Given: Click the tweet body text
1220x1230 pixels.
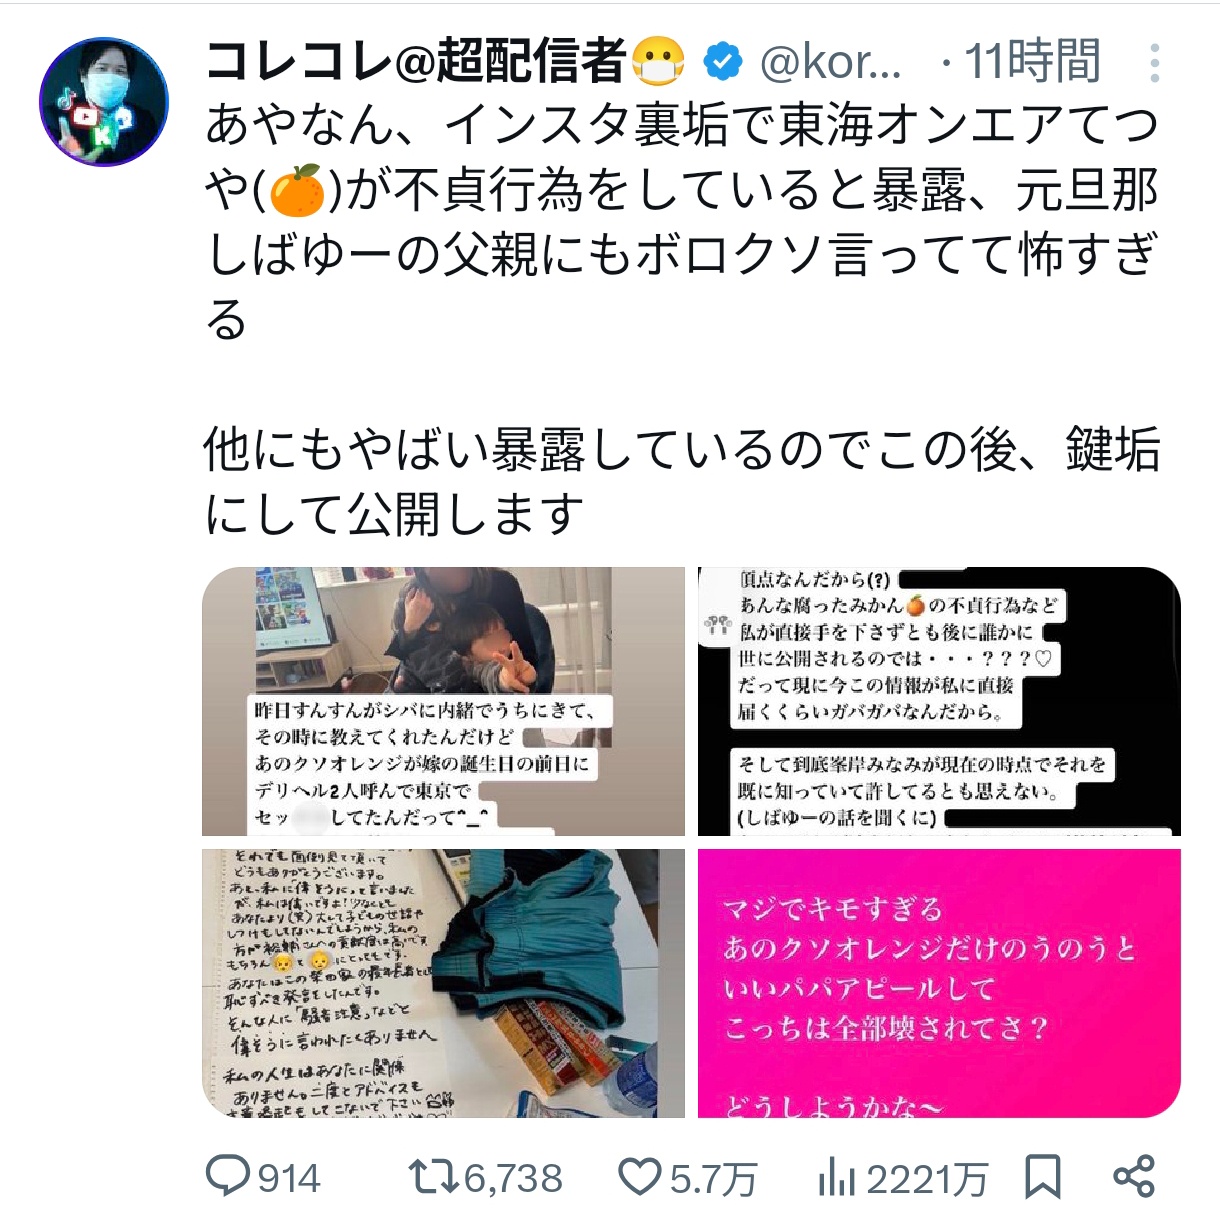Looking at the screenshot, I should (x=682, y=320).
